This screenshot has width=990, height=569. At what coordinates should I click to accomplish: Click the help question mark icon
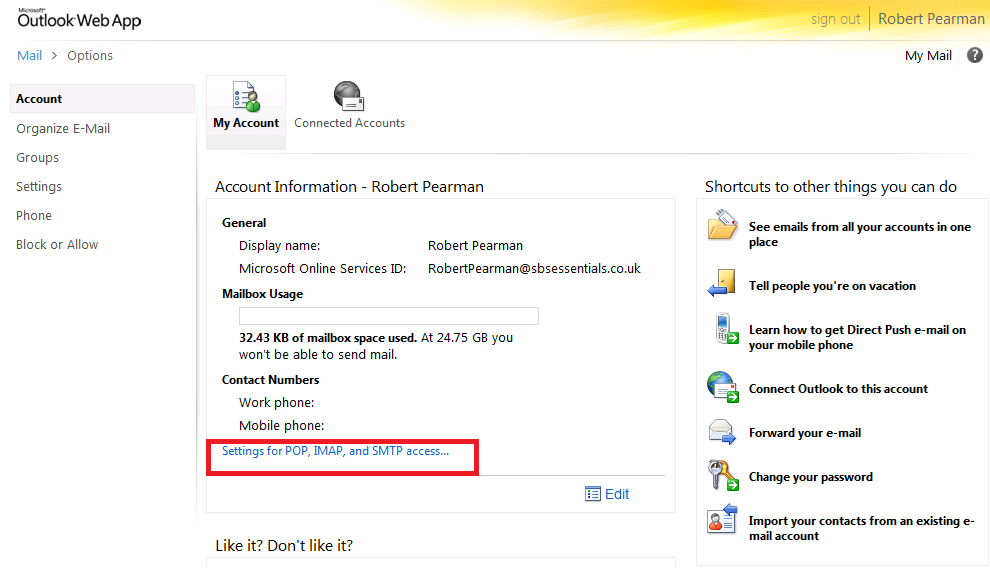[x=975, y=56]
